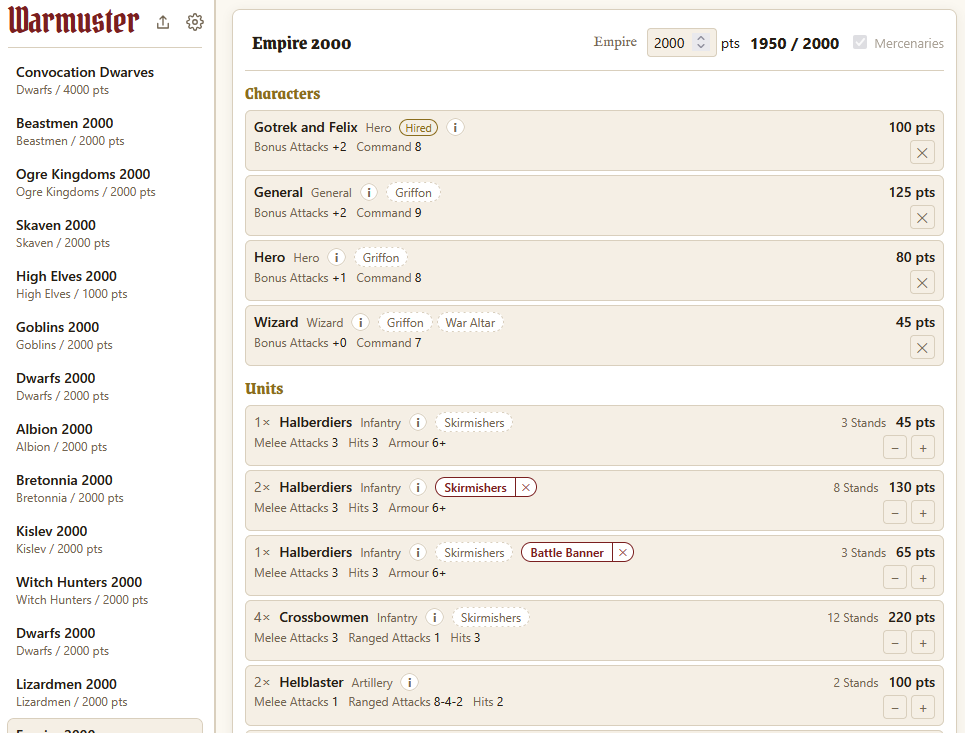Screen dimensions: 965x733
Task: Click the Units section heading
Action: click(x=264, y=388)
